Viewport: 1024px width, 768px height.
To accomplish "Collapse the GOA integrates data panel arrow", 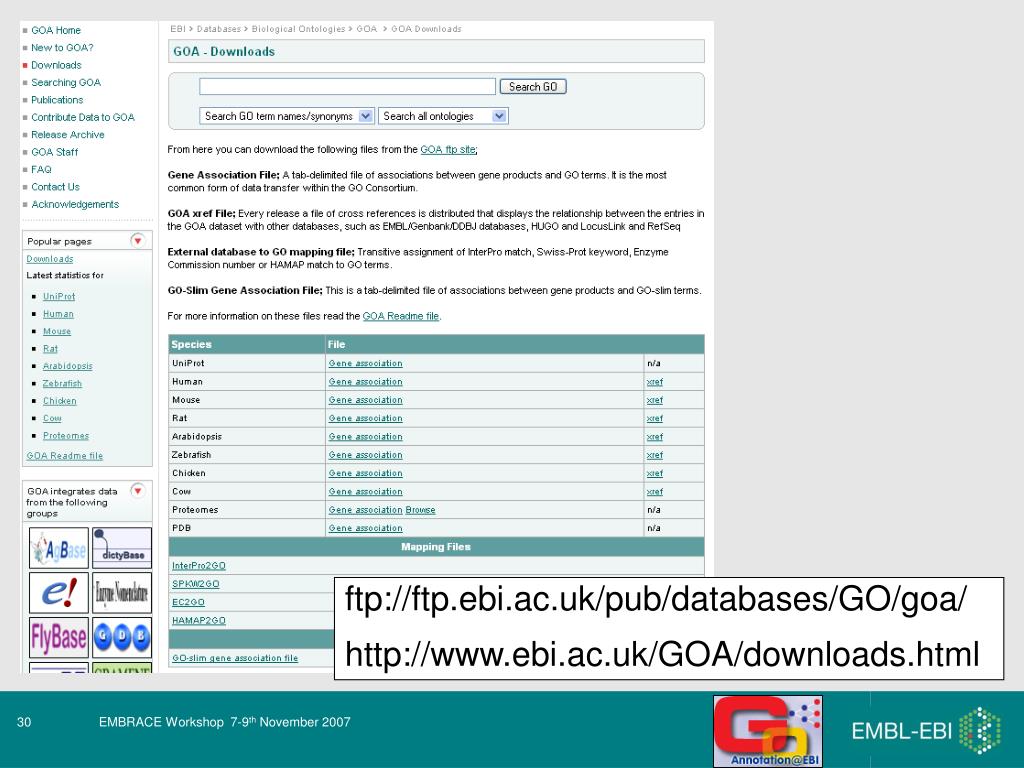I will [x=138, y=490].
